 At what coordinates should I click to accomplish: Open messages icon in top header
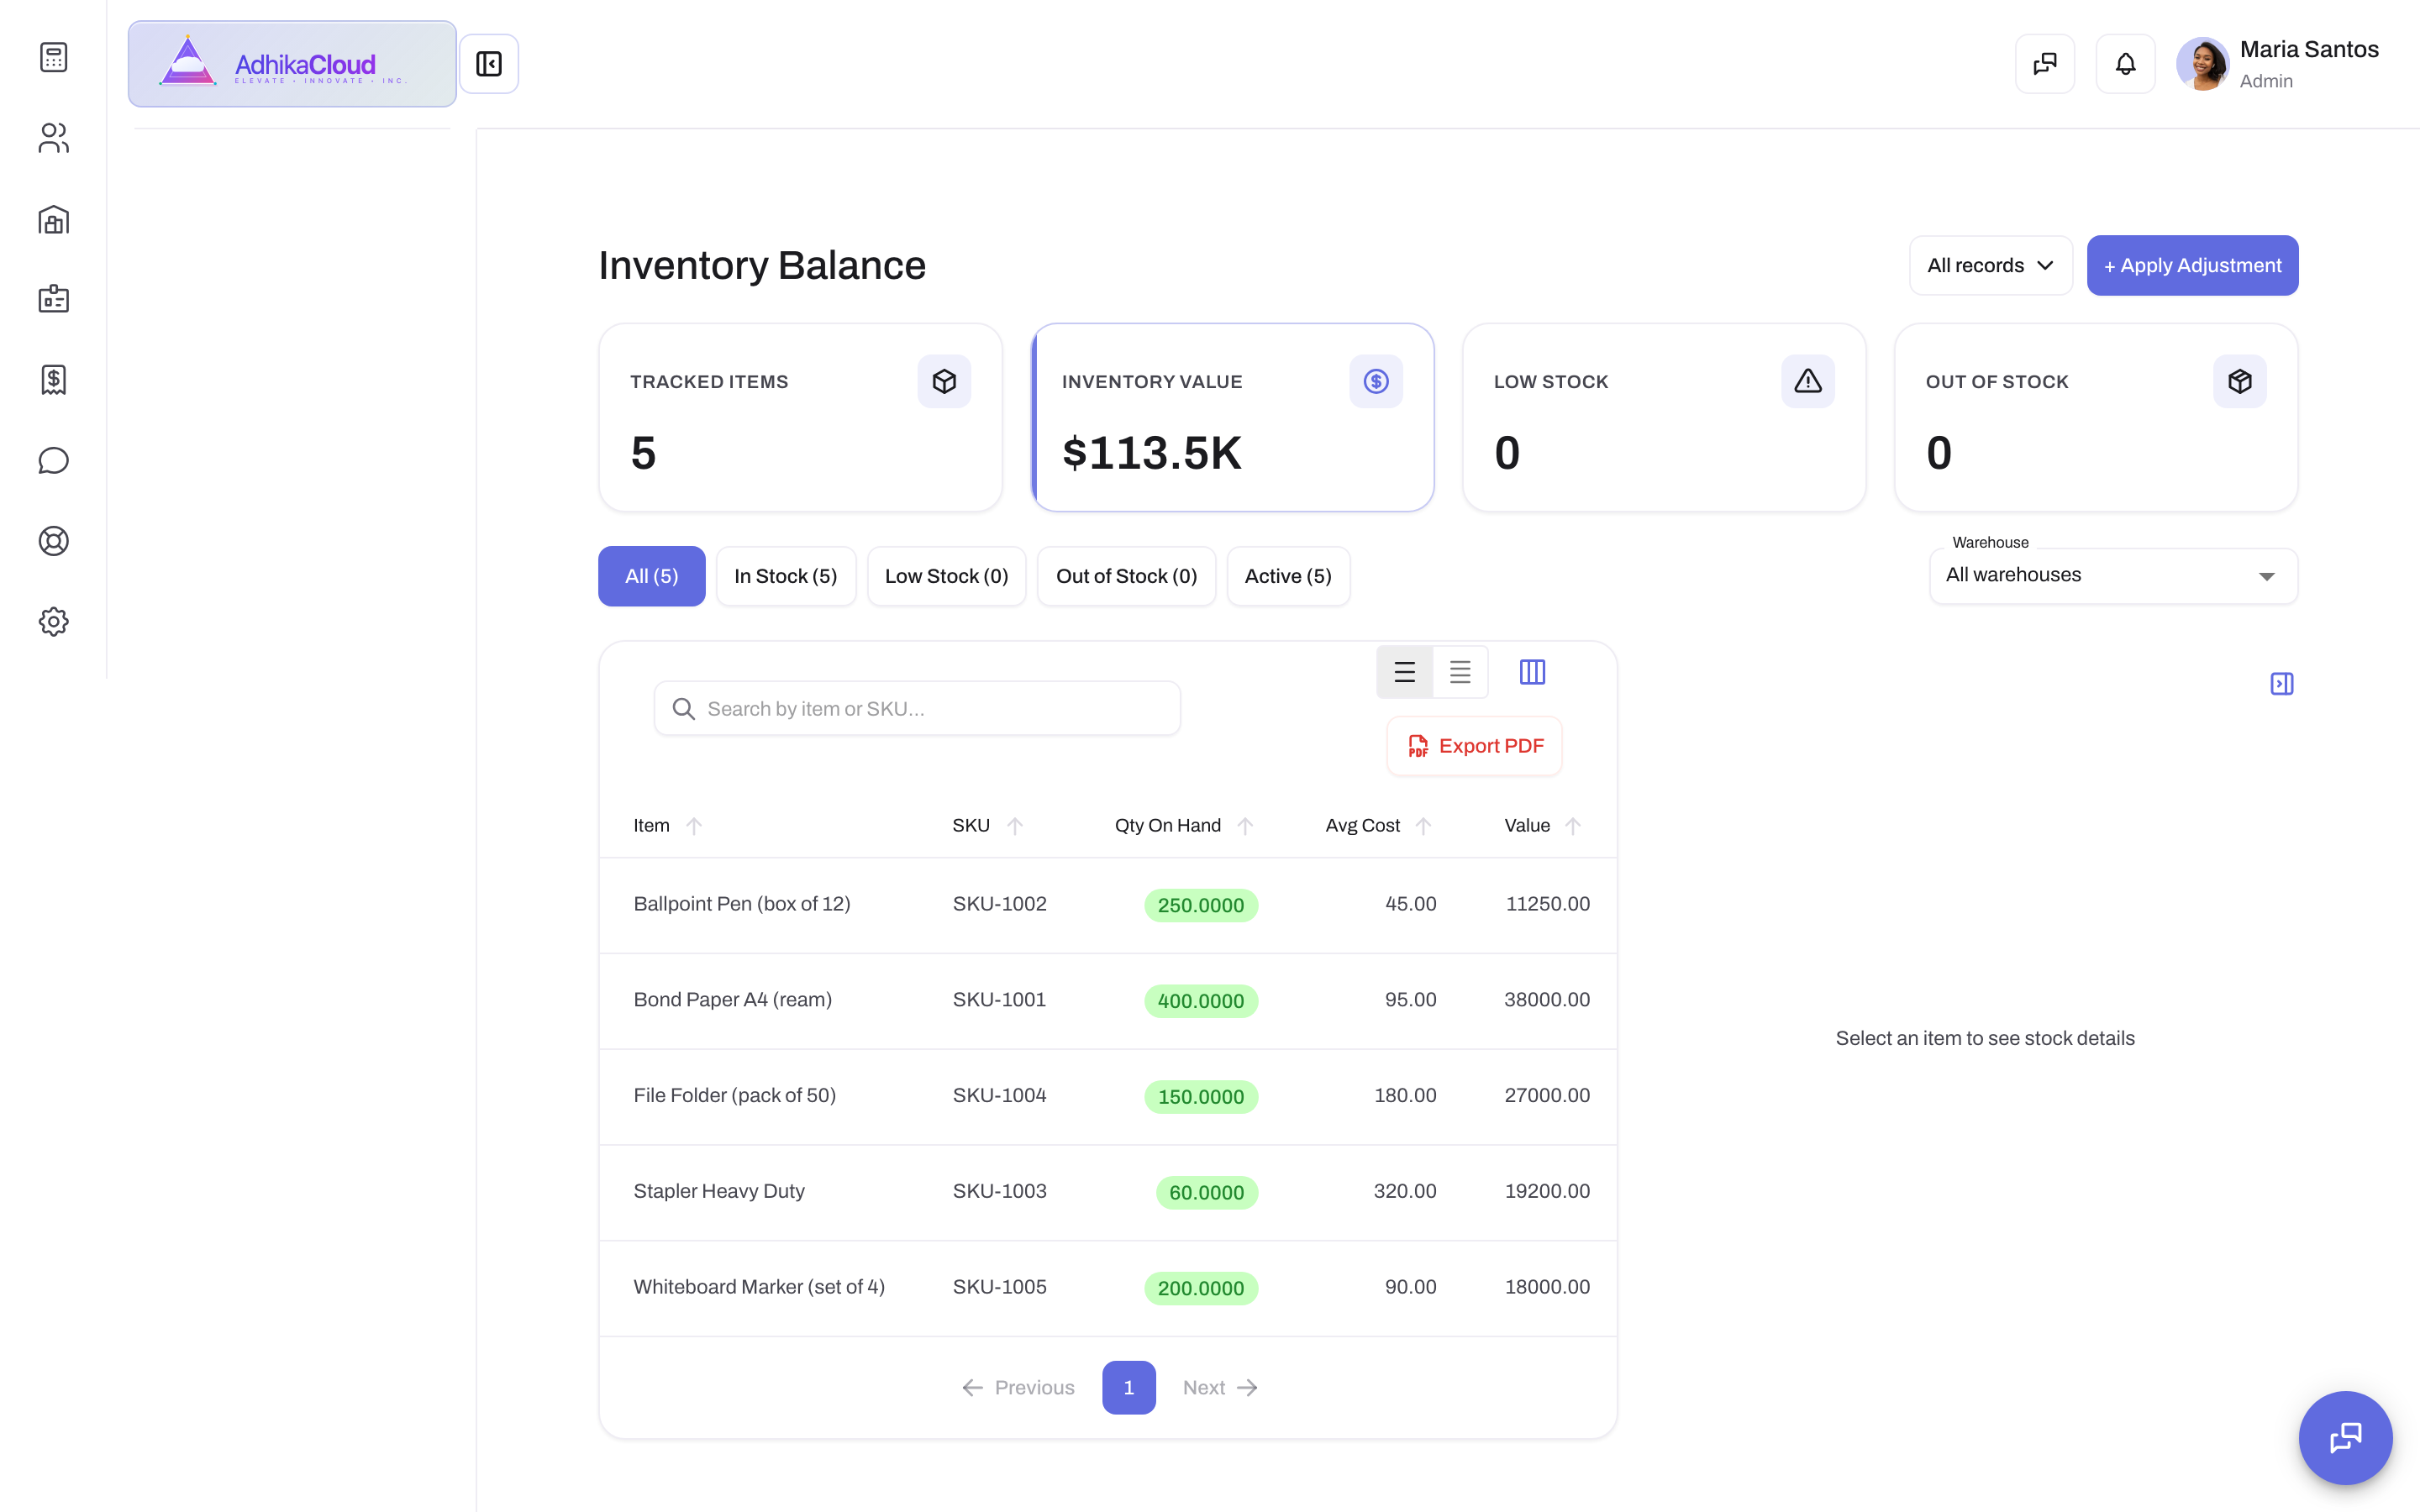[x=2045, y=64]
